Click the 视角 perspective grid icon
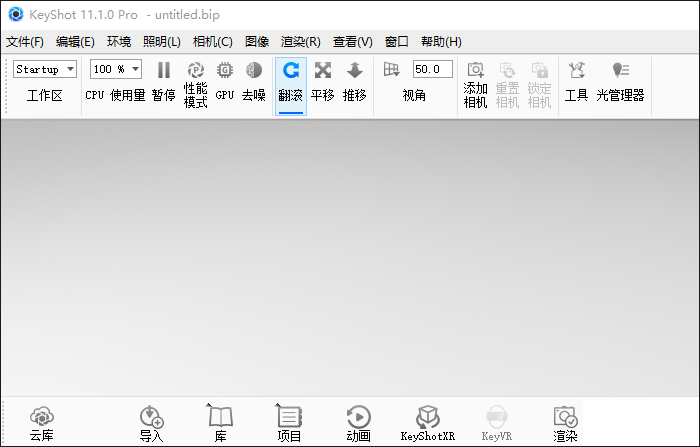Viewport: 700px width, 447px height. [x=391, y=70]
